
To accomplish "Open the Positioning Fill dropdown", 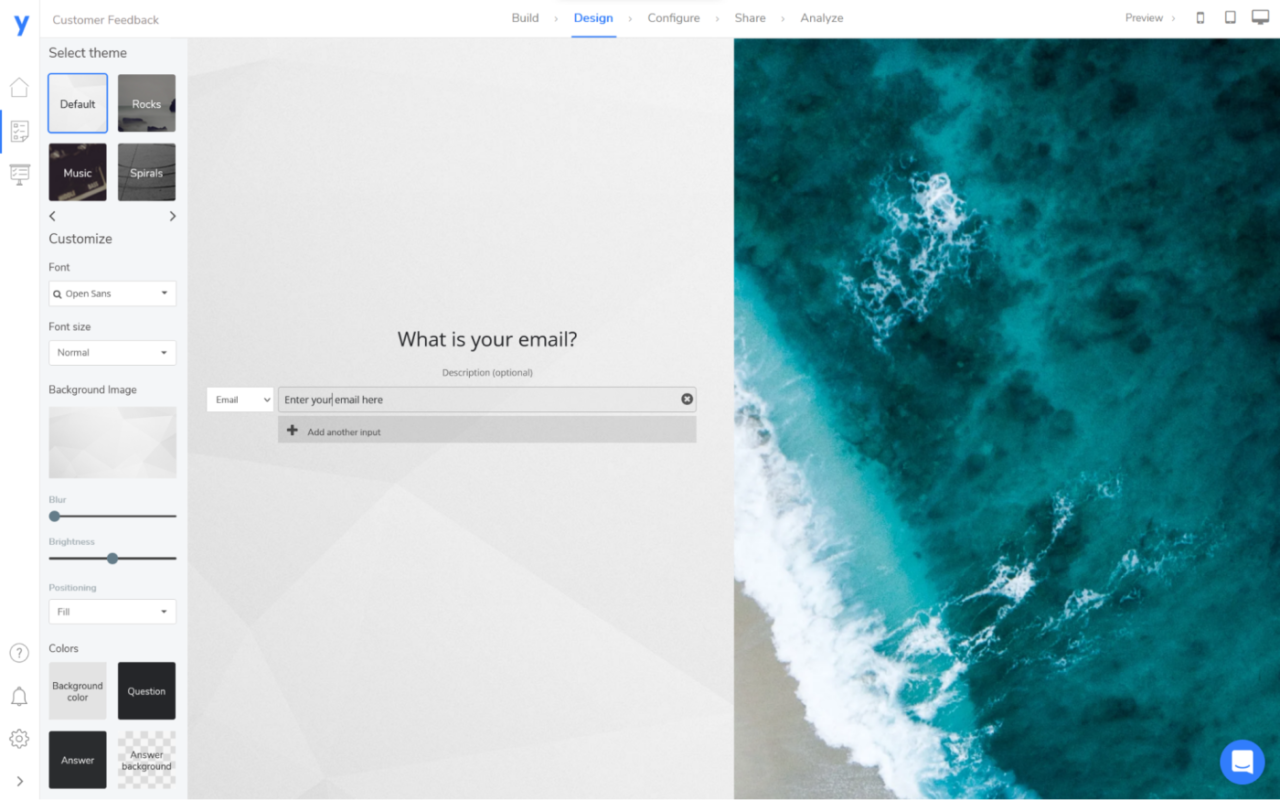I will click(112, 612).
